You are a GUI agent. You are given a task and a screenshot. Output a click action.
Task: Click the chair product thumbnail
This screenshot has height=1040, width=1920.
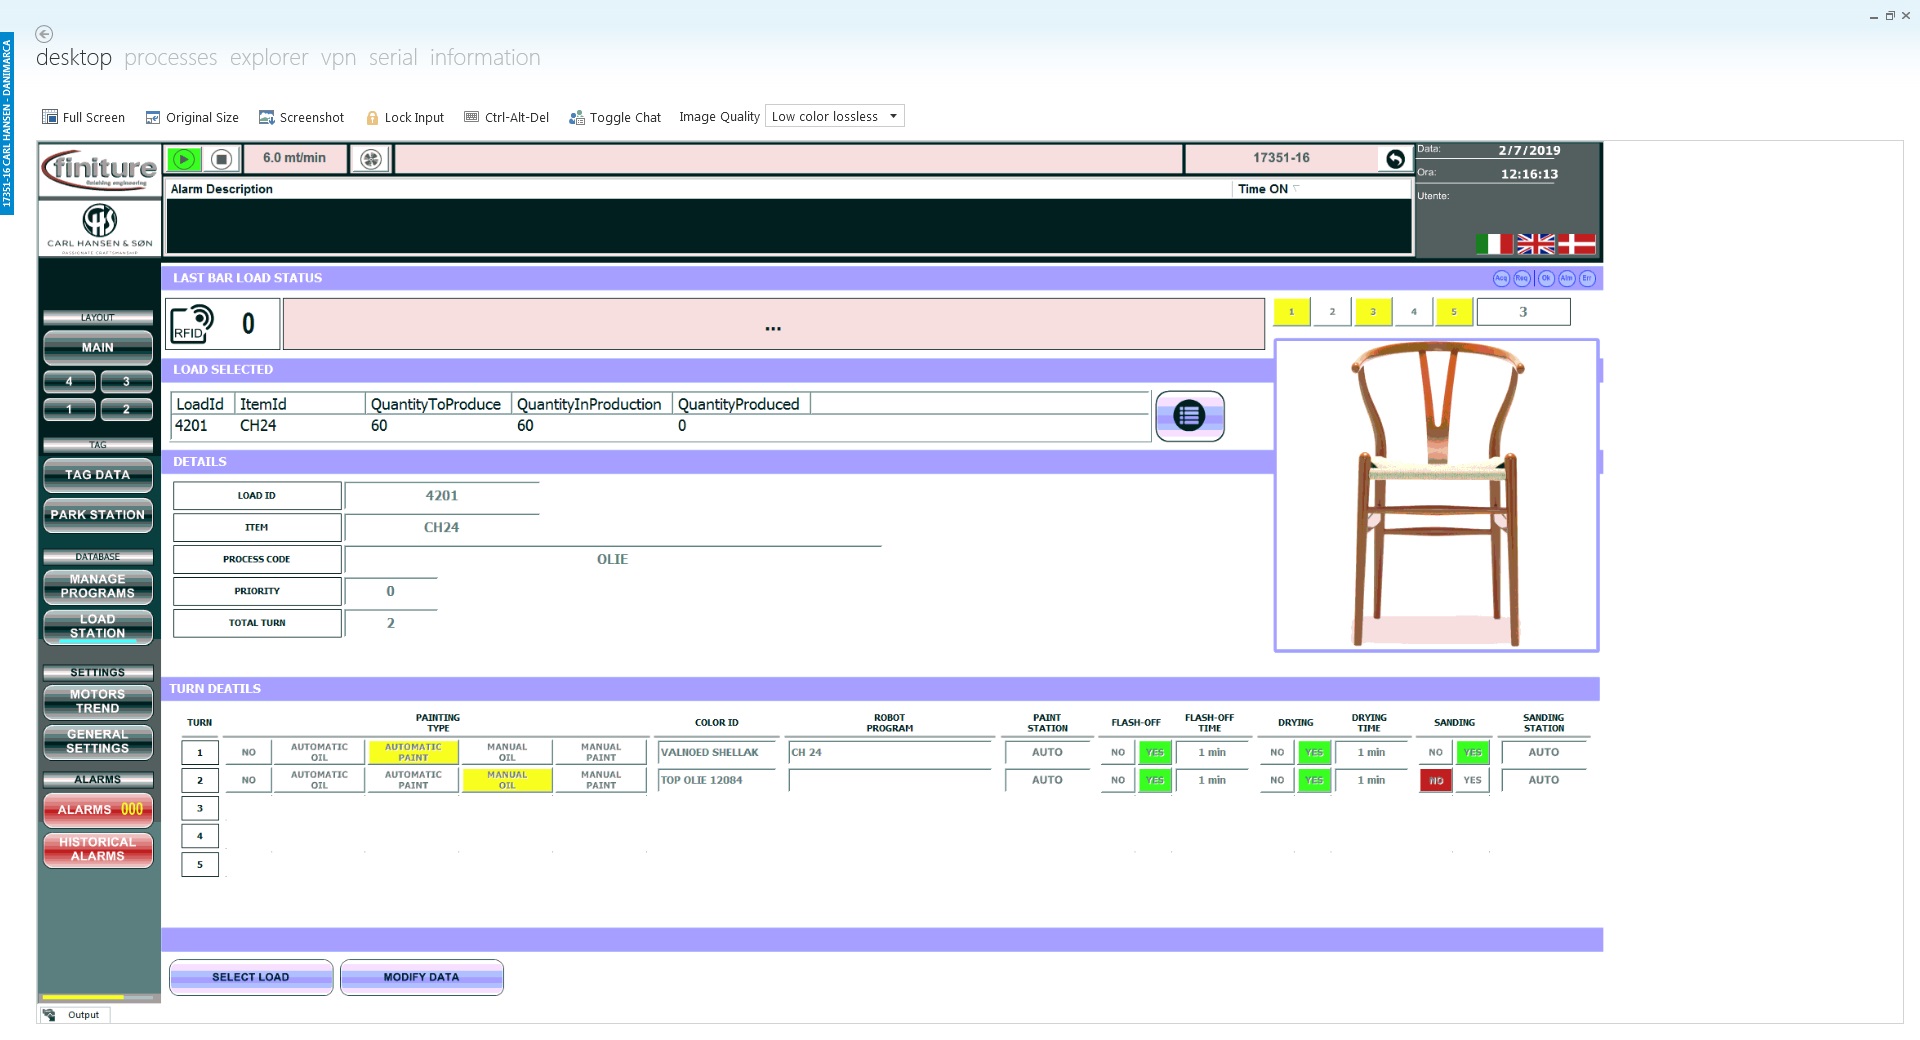pyautogui.click(x=1436, y=496)
